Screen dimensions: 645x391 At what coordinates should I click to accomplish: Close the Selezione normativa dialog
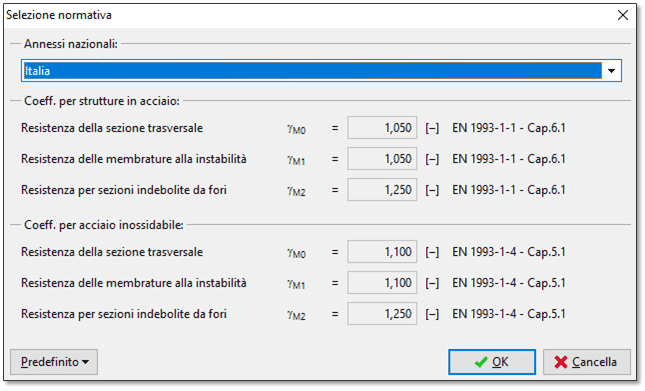pos(623,15)
